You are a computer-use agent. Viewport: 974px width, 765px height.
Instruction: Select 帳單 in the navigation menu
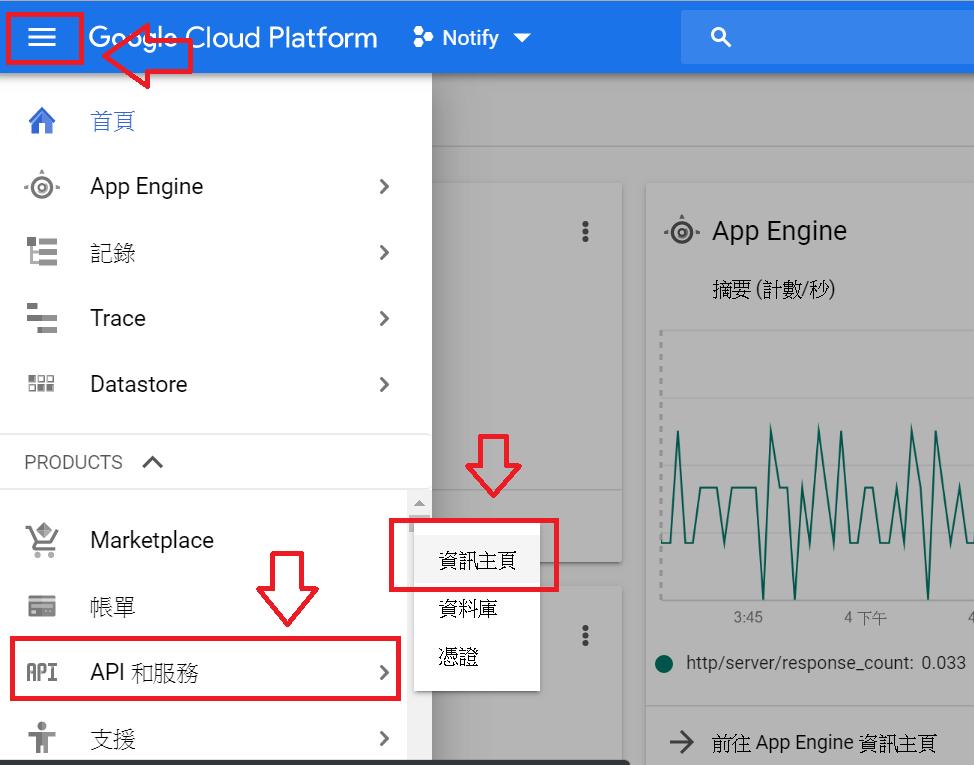pyautogui.click(x=113, y=607)
